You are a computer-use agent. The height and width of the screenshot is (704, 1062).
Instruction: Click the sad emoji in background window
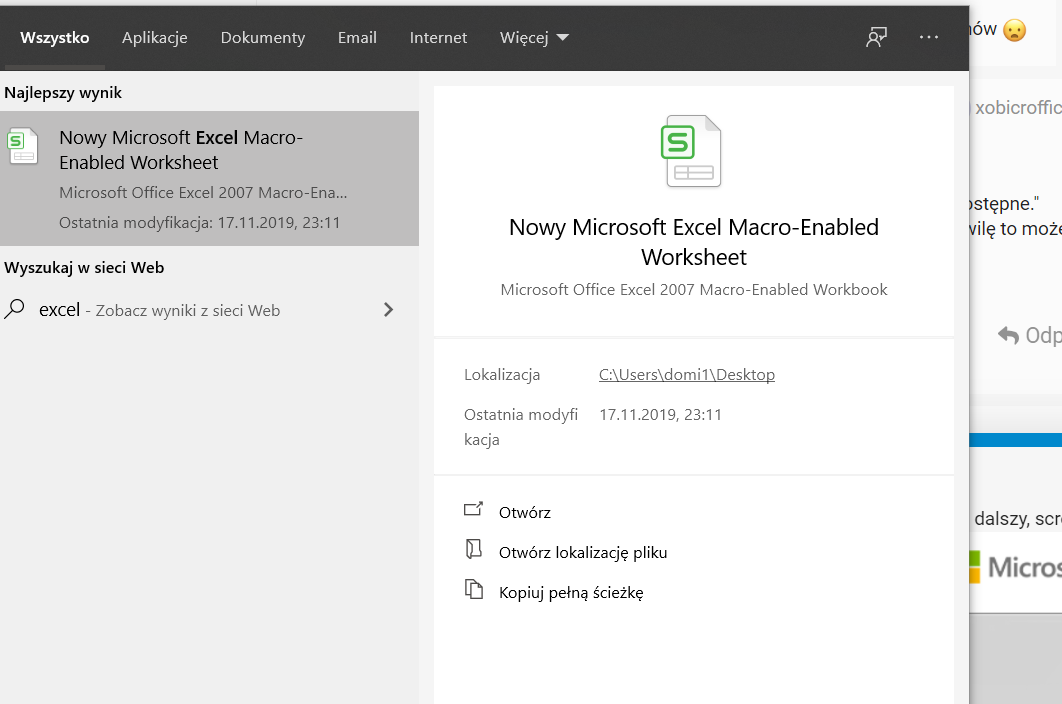[x=1014, y=30]
